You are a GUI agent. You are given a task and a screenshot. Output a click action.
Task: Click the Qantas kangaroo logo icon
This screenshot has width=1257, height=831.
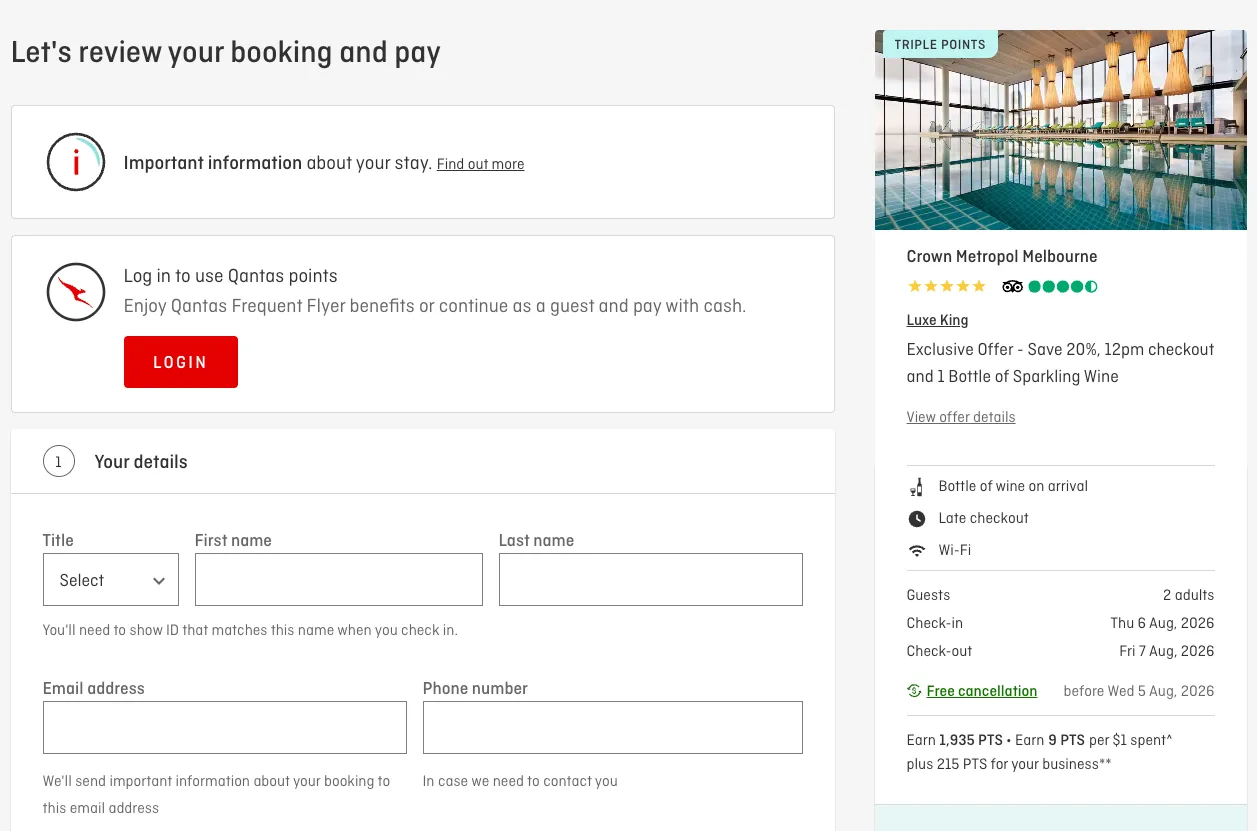point(76,292)
